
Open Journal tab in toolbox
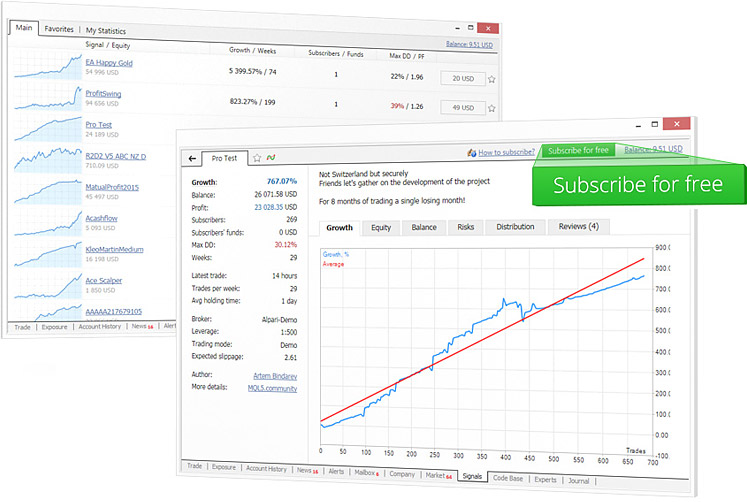[x=578, y=481]
